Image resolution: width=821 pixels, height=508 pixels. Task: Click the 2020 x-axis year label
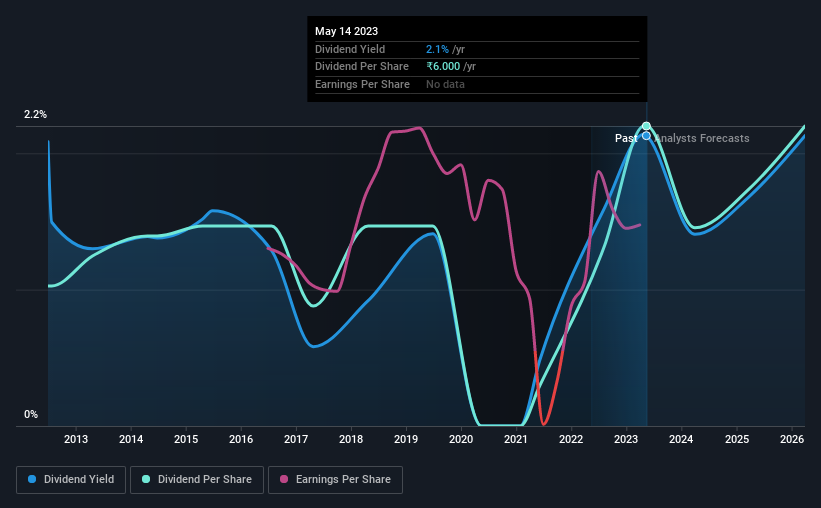(461, 439)
